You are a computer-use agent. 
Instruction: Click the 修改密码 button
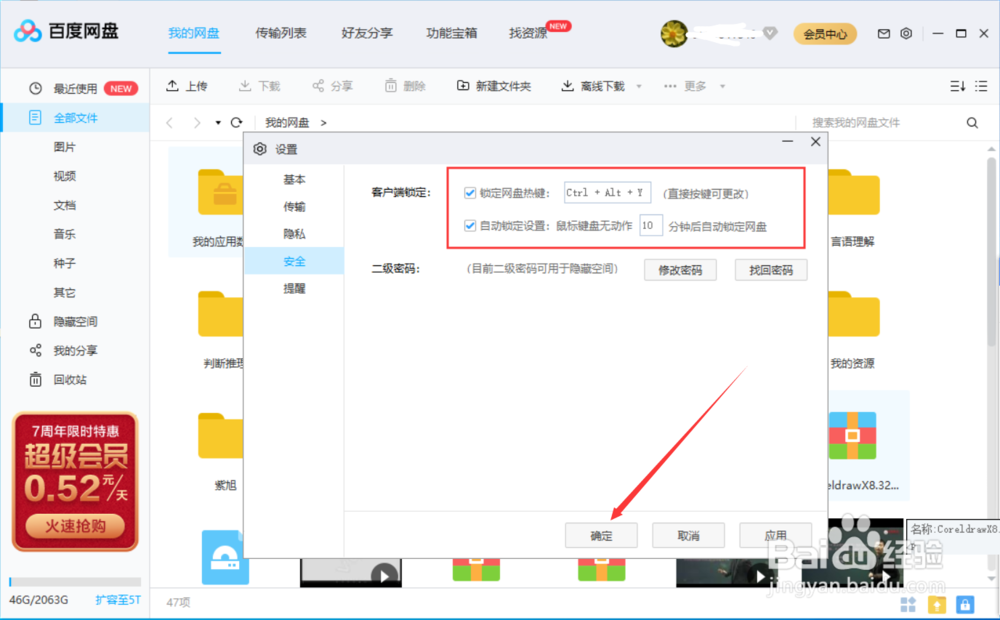coord(680,269)
